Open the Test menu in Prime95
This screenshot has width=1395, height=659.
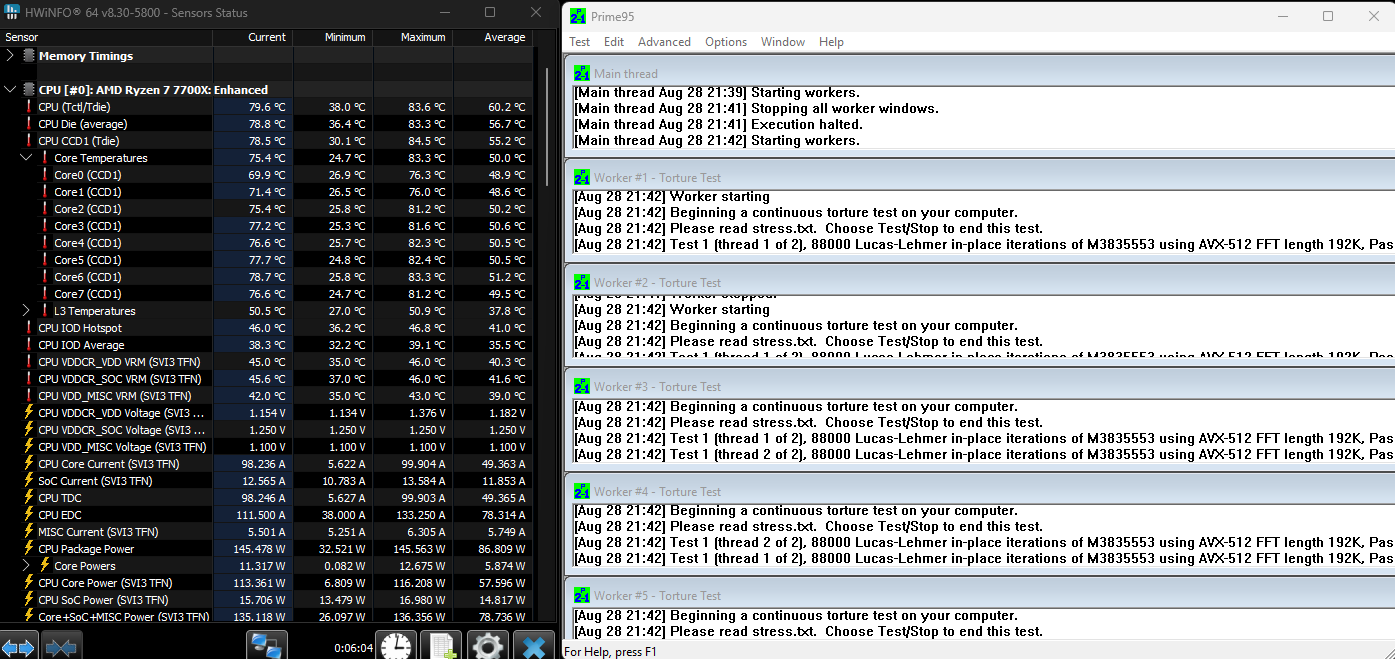pyautogui.click(x=580, y=42)
